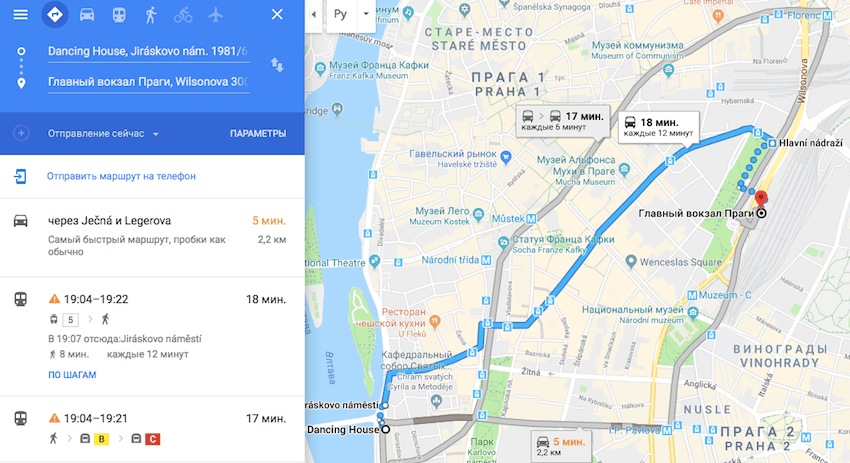Click 'Отправить маршрут на телефон' link
Viewport: 850px width, 463px height.
point(121,176)
